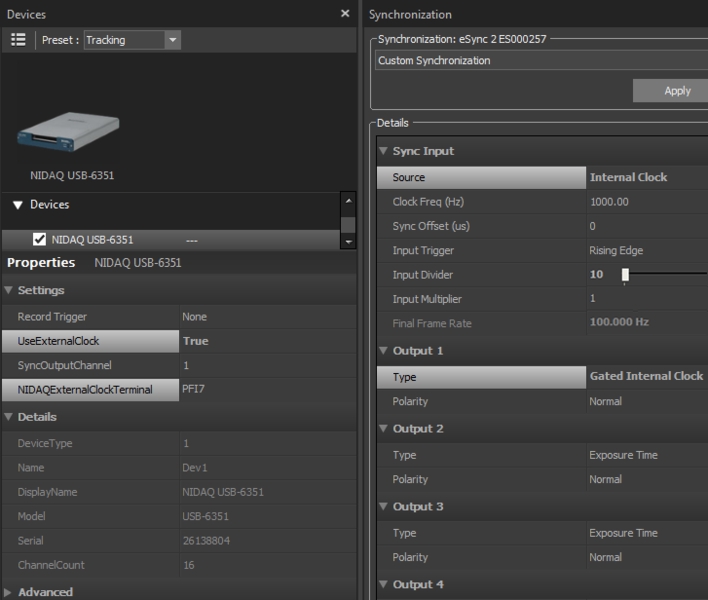Close the Devices panel
This screenshot has width=708, height=600.
coord(345,14)
